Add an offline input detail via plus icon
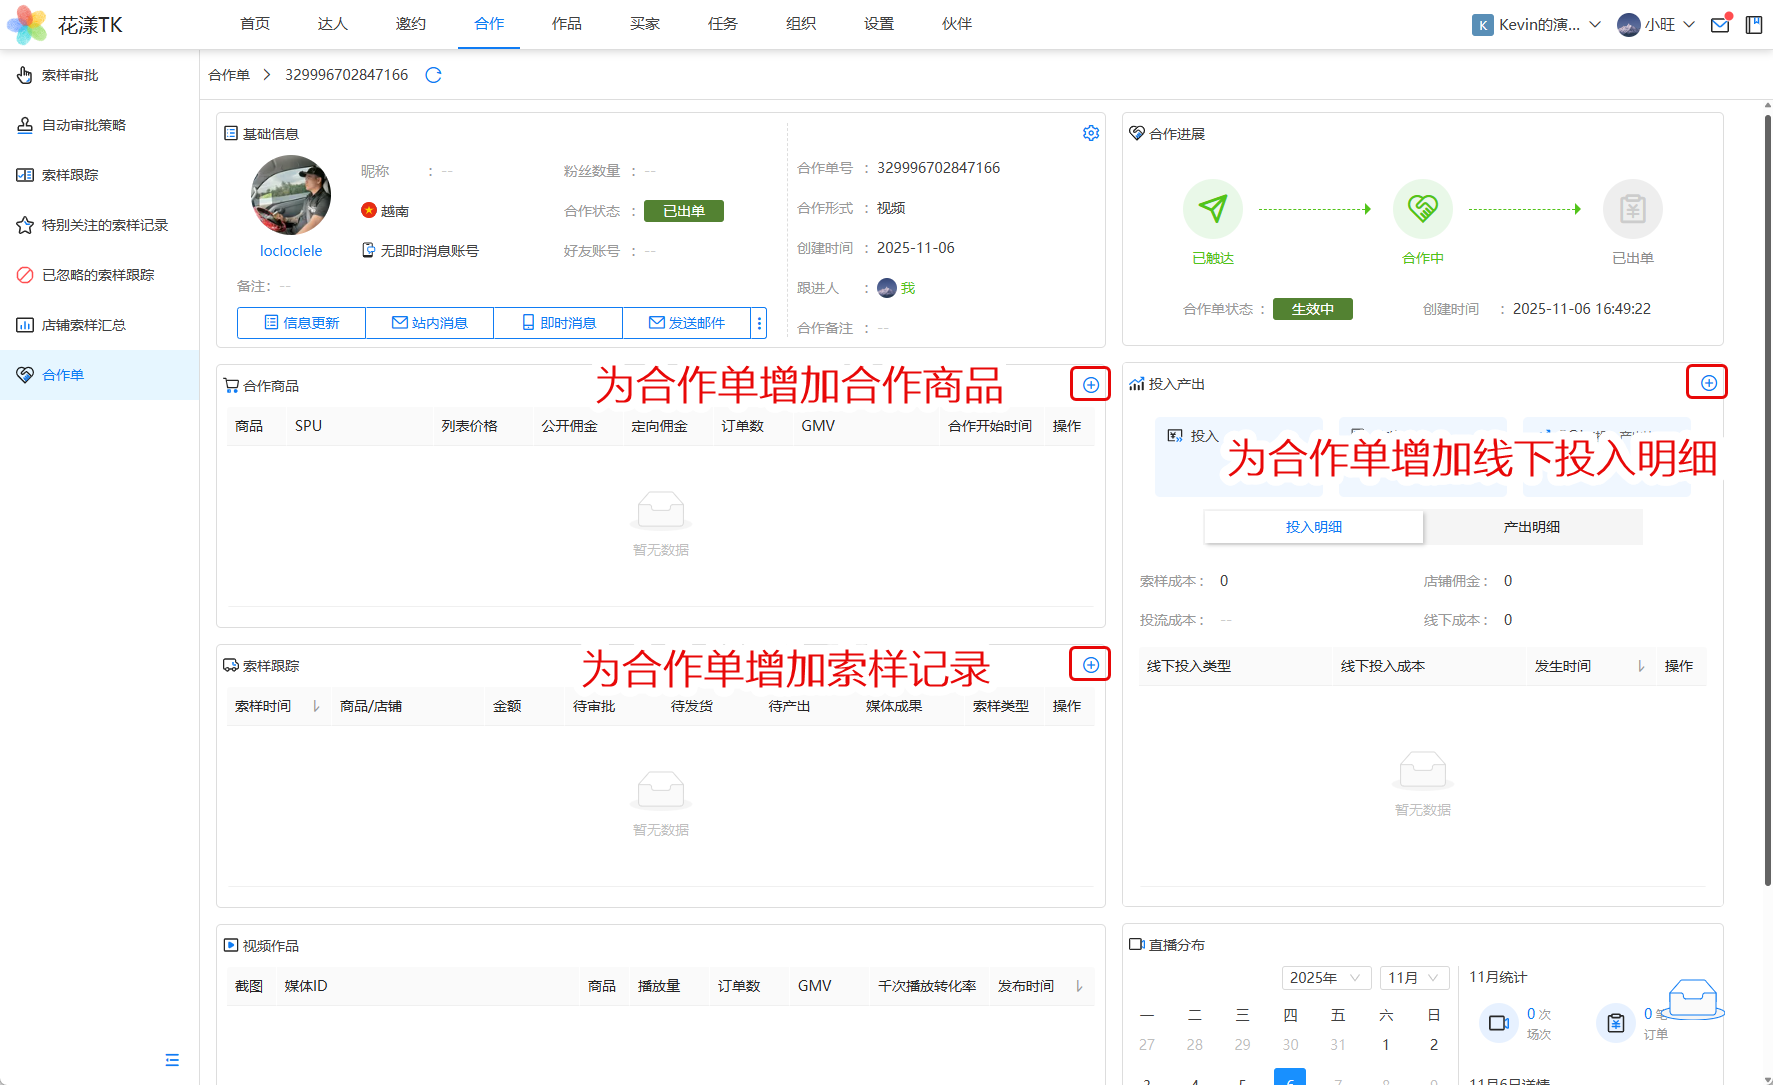 [1708, 383]
